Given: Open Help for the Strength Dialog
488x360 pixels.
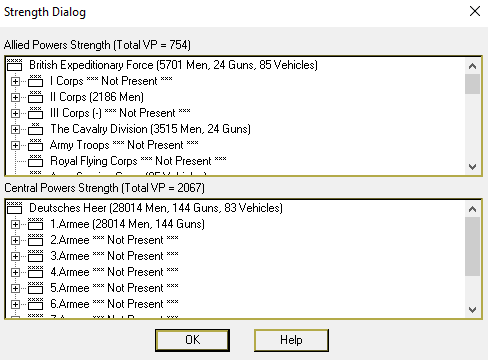Looking at the screenshot, I should click(291, 340).
